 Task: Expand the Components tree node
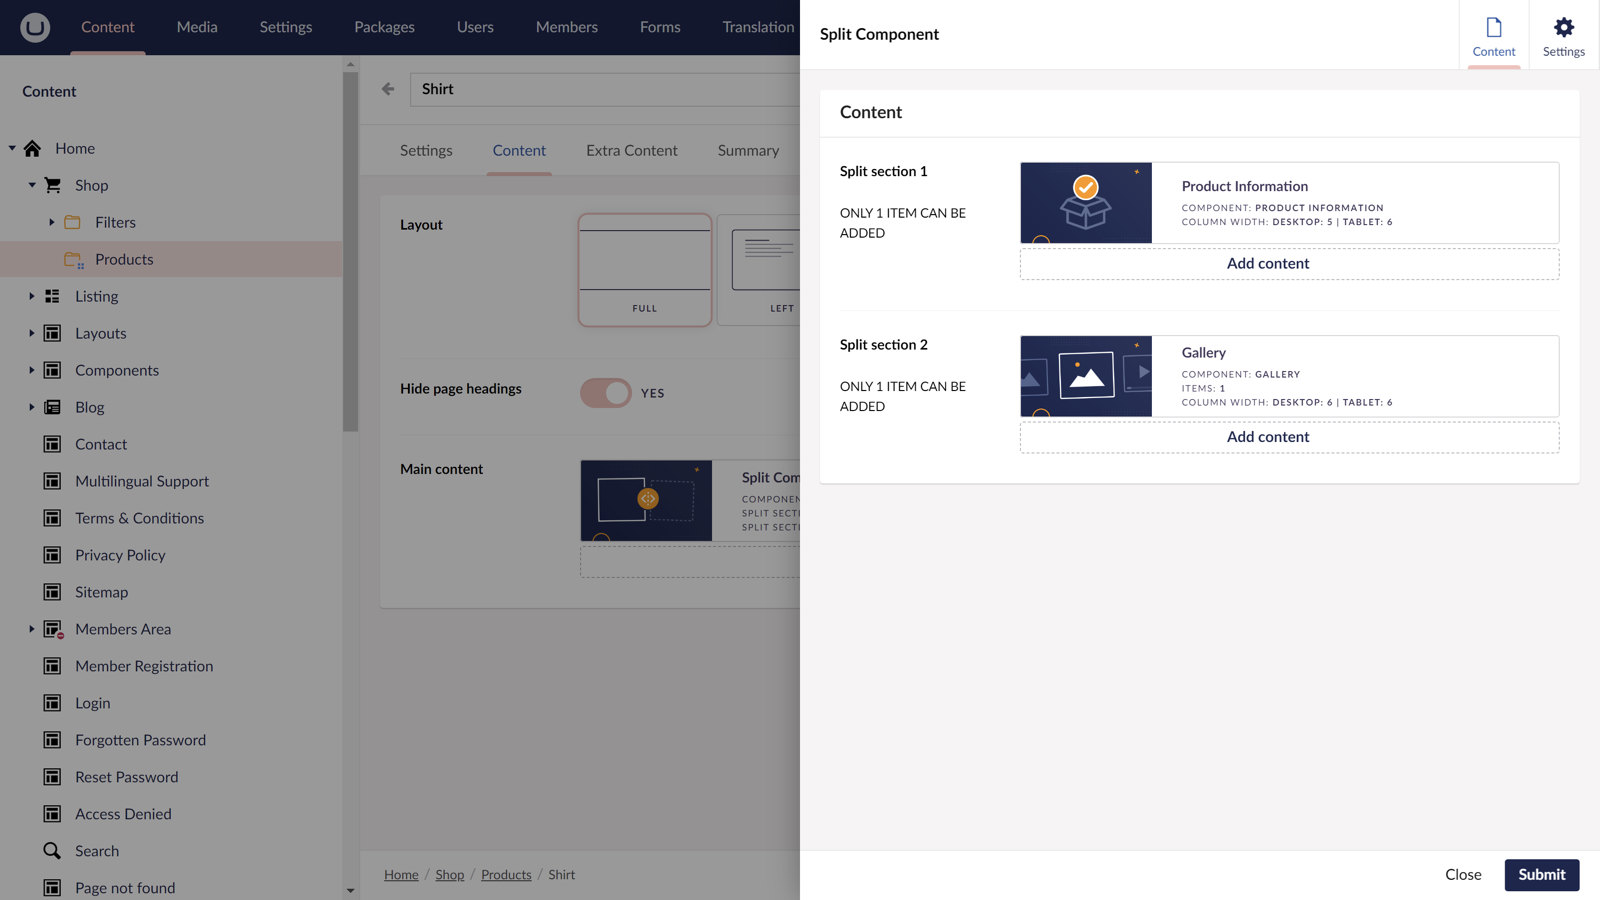(x=31, y=370)
